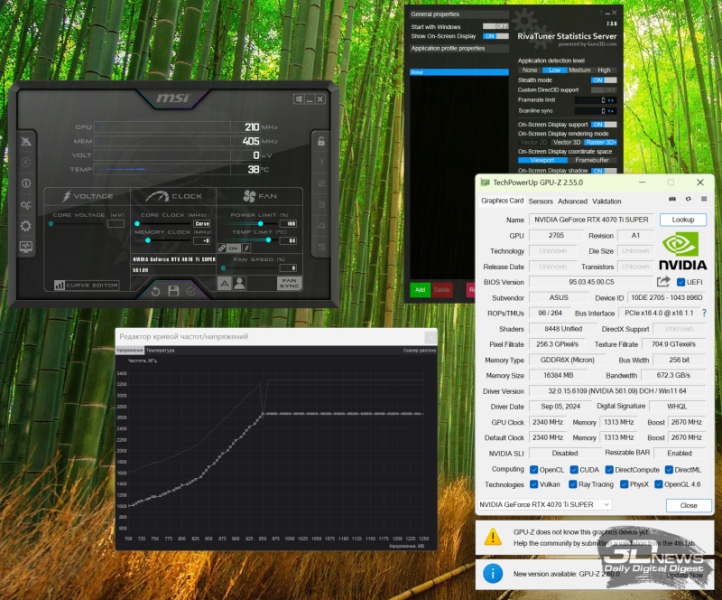Open the hardware monitor icon in Afterburner

26,247
